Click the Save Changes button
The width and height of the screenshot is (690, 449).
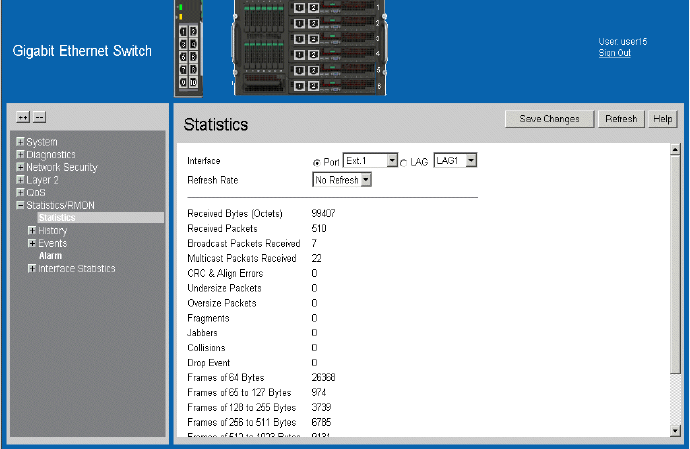pos(549,119)
